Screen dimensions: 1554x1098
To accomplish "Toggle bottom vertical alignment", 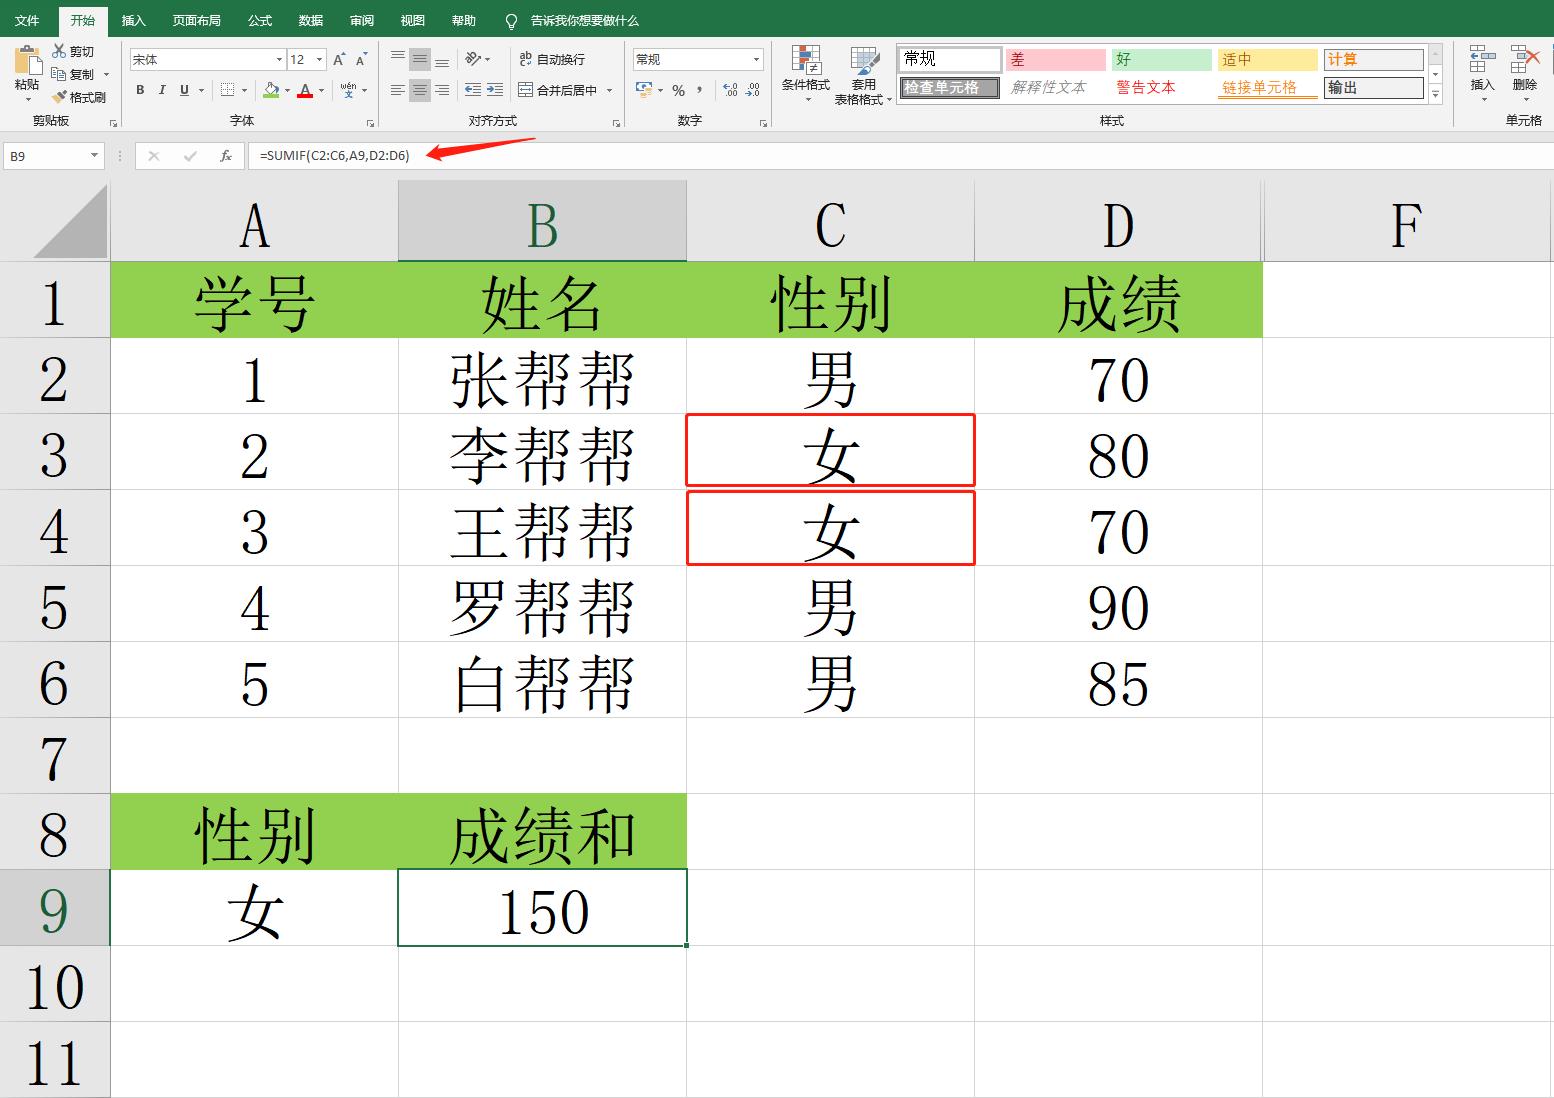I will (442, 59).
